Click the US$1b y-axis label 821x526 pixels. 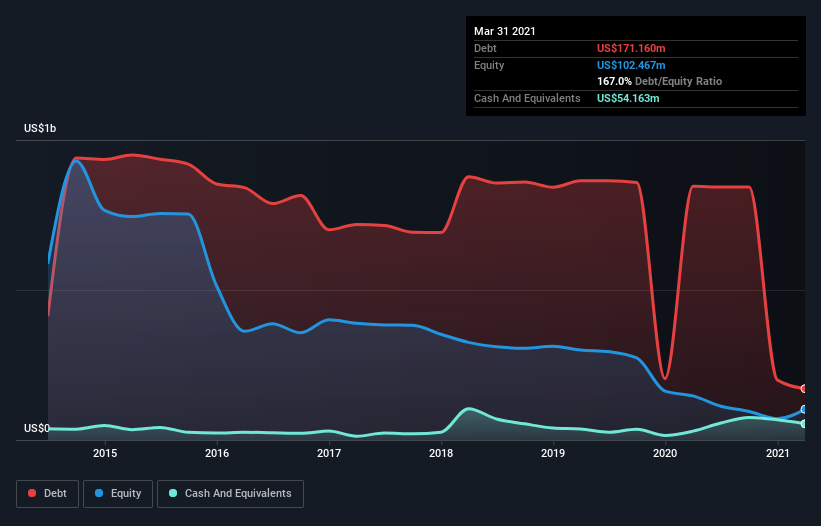tap(40, 128)
